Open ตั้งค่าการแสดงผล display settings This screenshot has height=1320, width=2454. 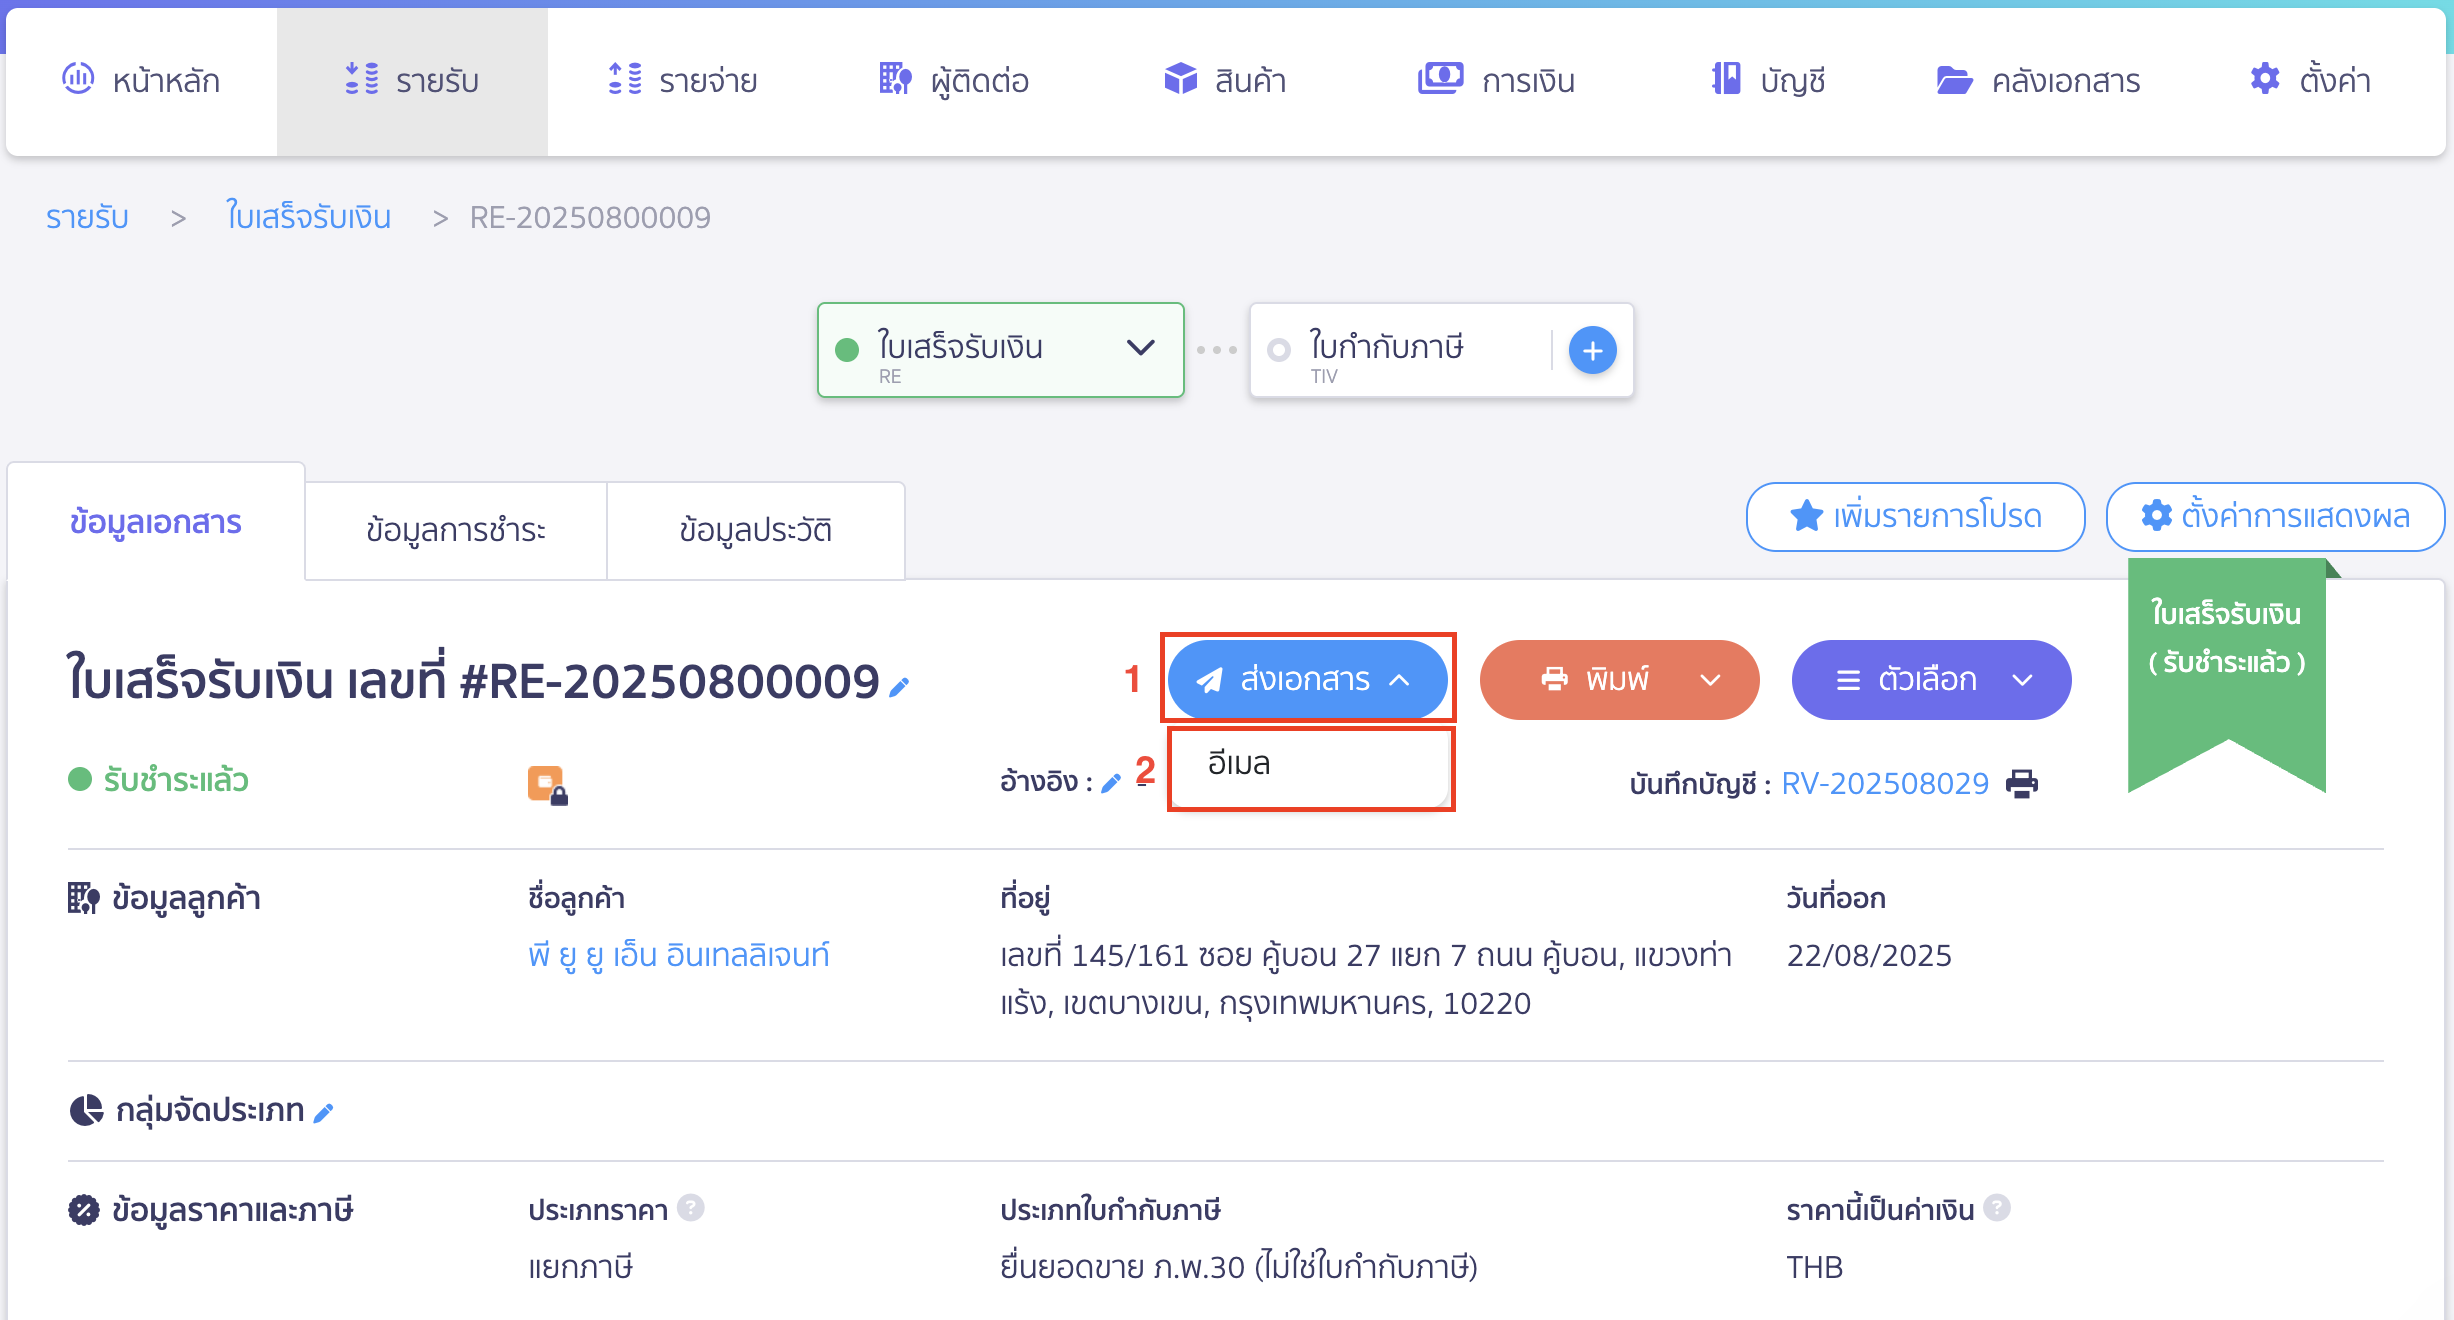pyautogui.click(x=2275, y=517)
